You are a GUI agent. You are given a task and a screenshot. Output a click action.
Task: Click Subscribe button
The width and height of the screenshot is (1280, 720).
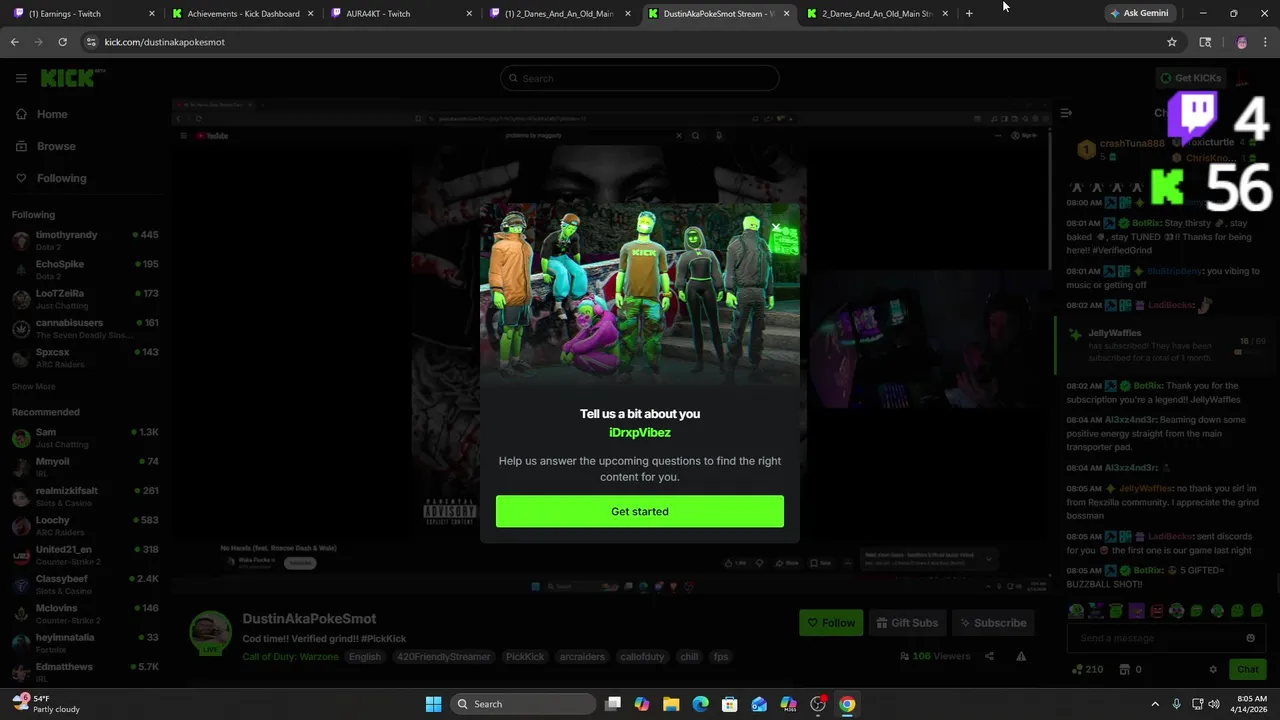[993, 623]
